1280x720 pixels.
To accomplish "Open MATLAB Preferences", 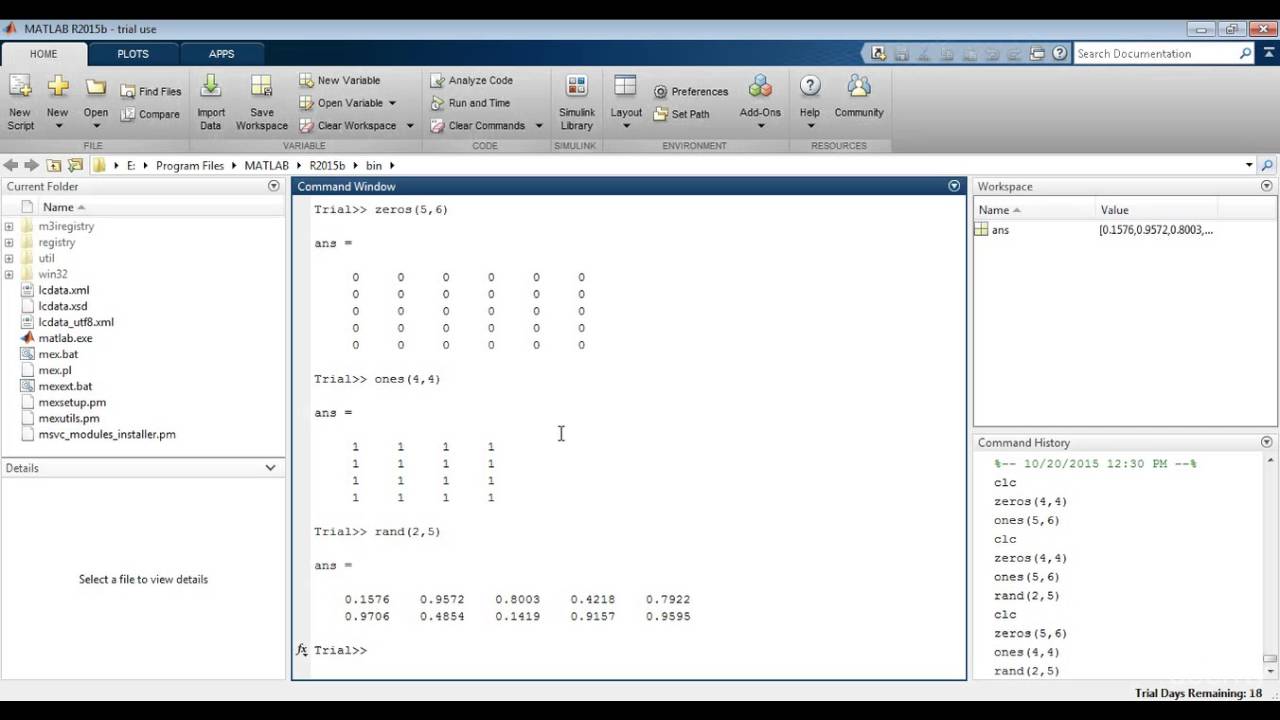I will [691, 91].
